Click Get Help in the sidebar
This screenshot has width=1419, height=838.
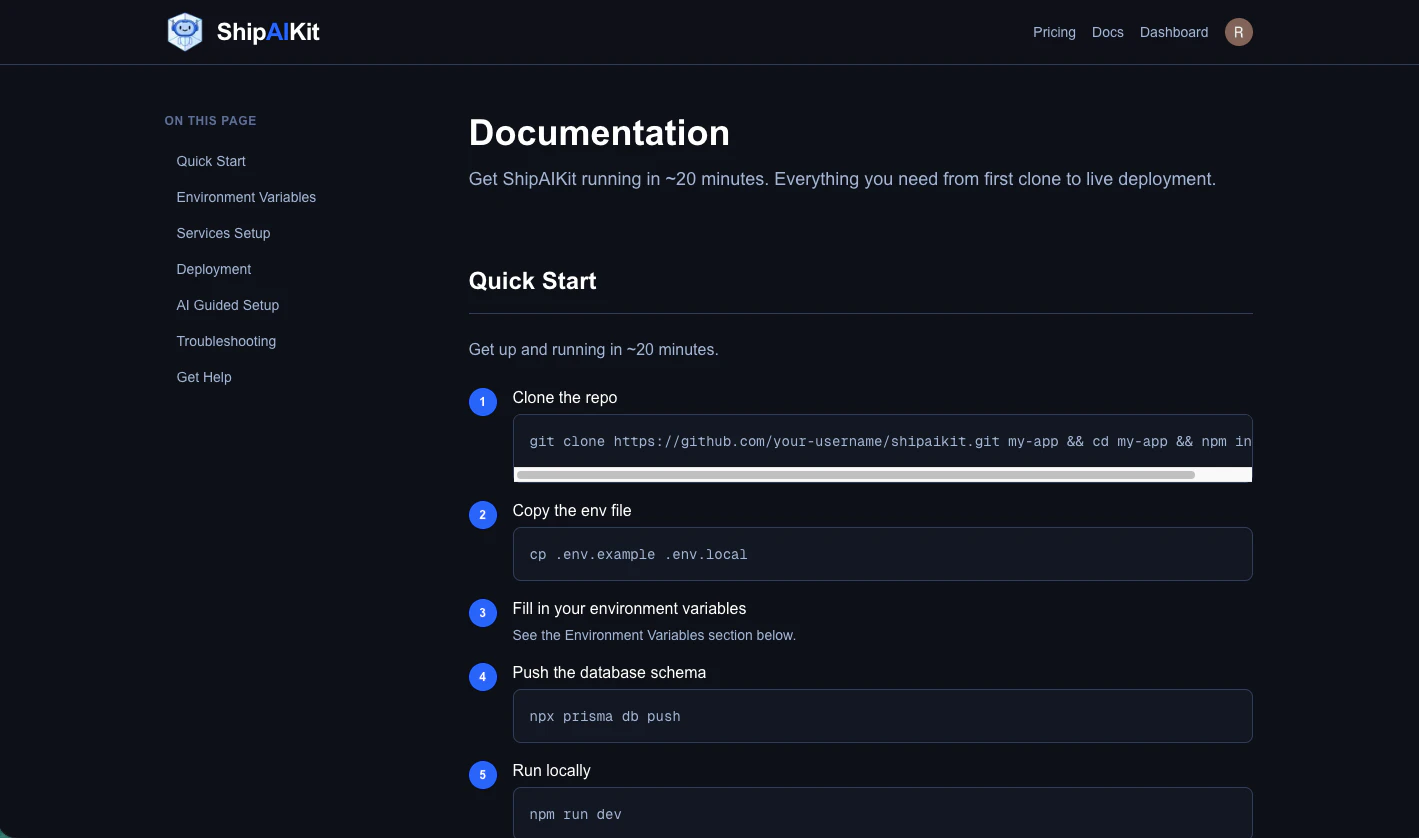coord(204,377)
